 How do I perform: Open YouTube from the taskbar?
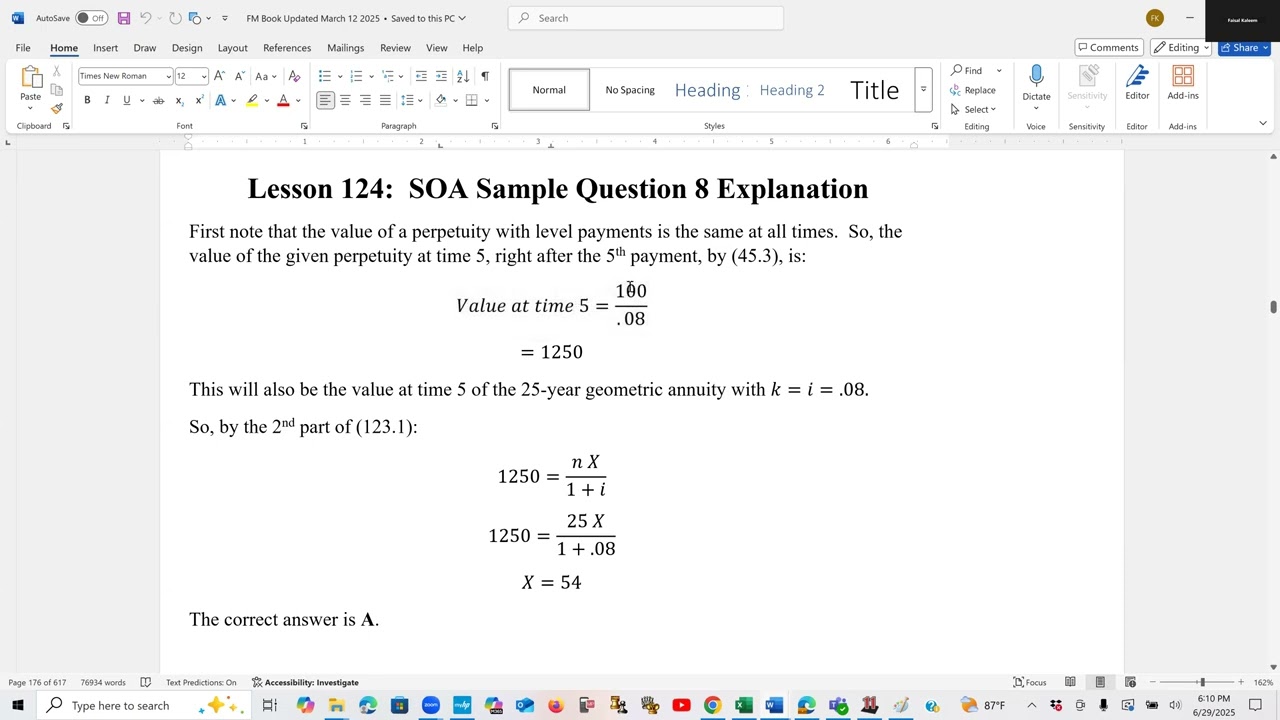[681, 705]
